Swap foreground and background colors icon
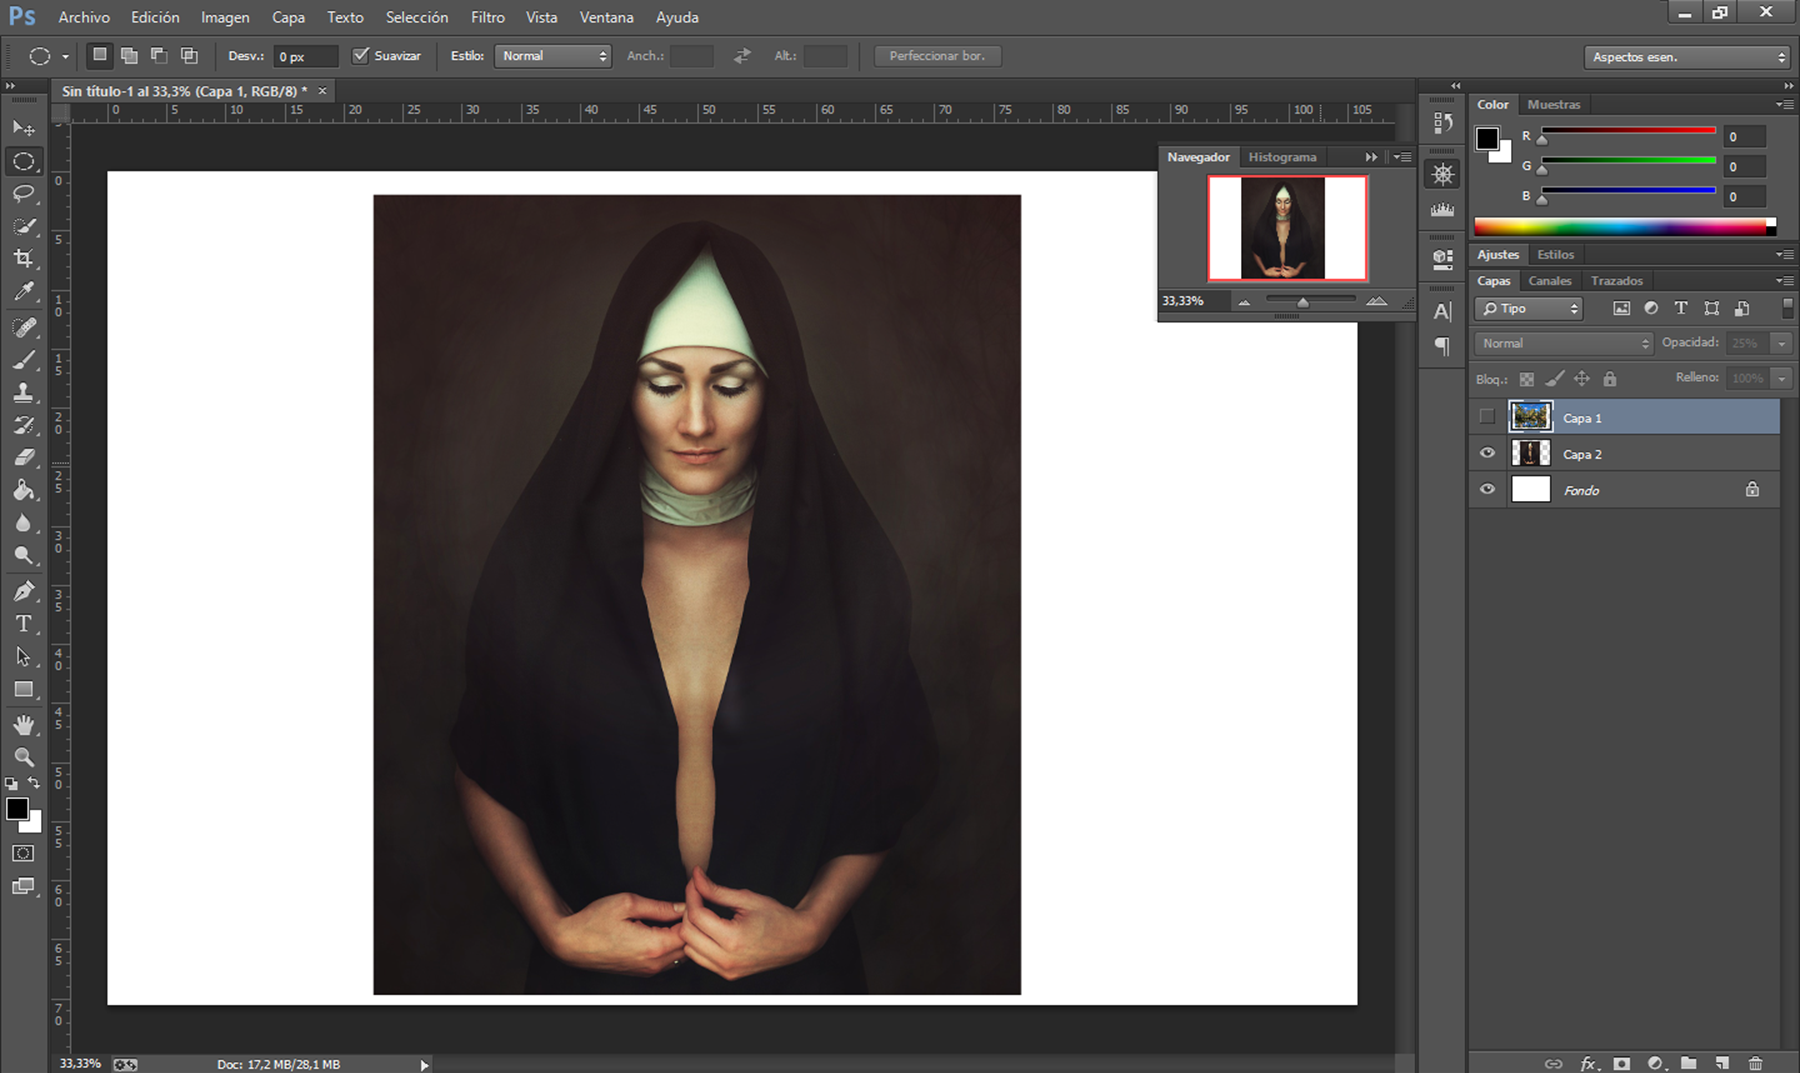Viewport: 1800px width, 1073px height. pos(35,783)
